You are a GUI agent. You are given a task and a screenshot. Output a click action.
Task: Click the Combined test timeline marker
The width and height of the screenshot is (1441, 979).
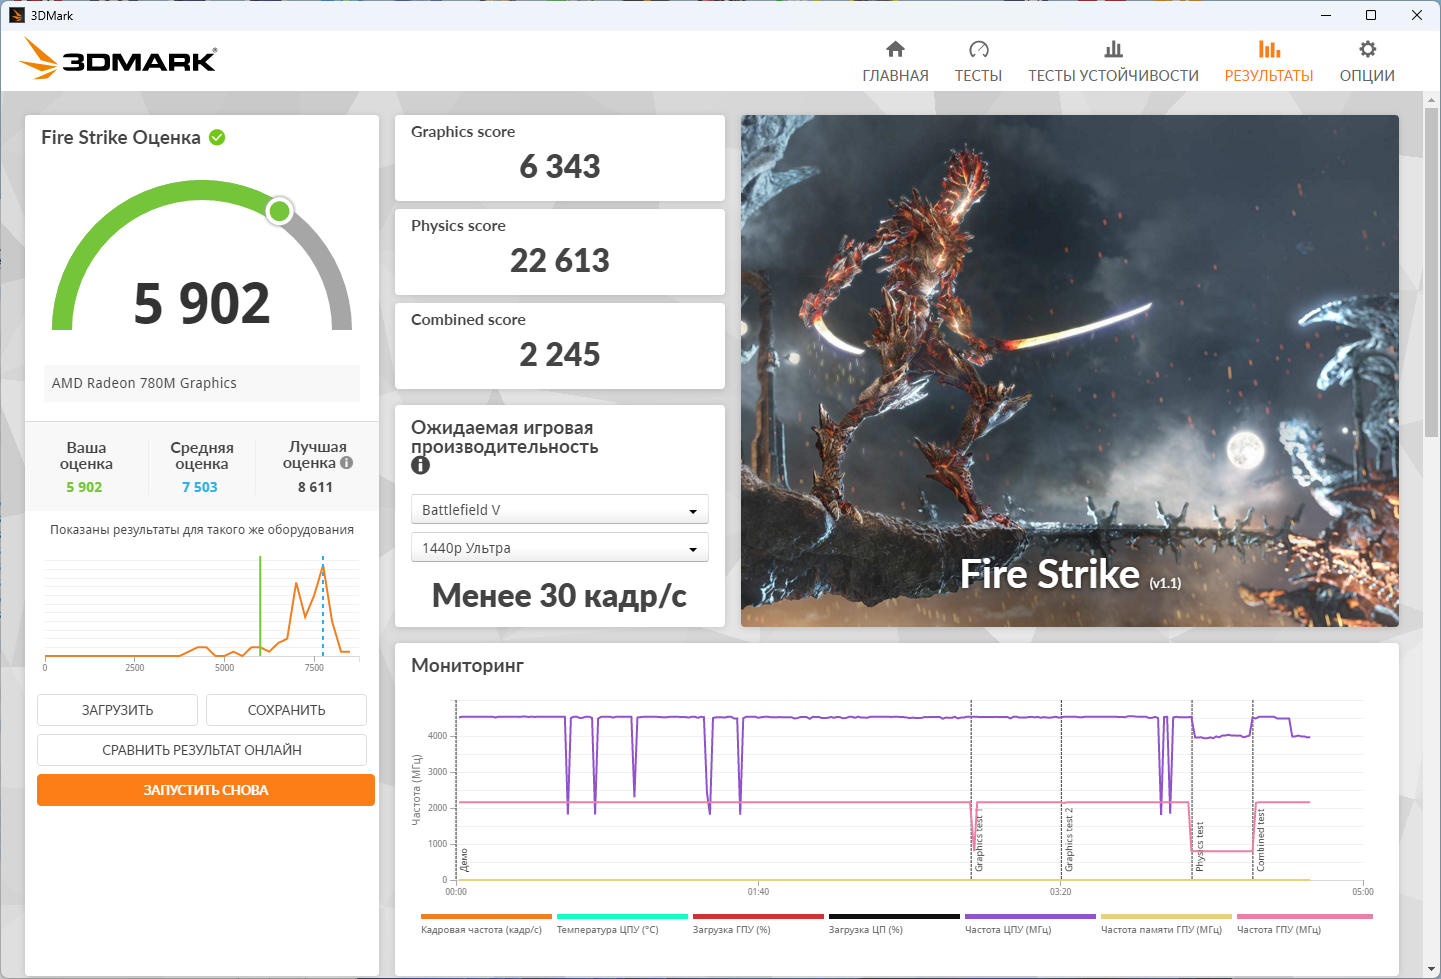(1261, 841)
